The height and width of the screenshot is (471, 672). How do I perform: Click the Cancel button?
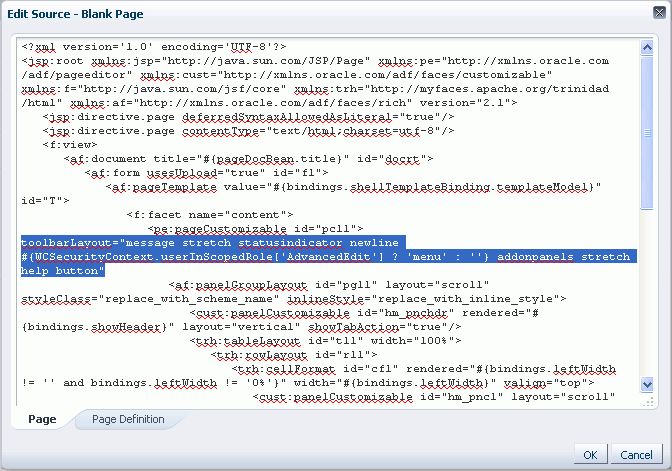(636, 455)
